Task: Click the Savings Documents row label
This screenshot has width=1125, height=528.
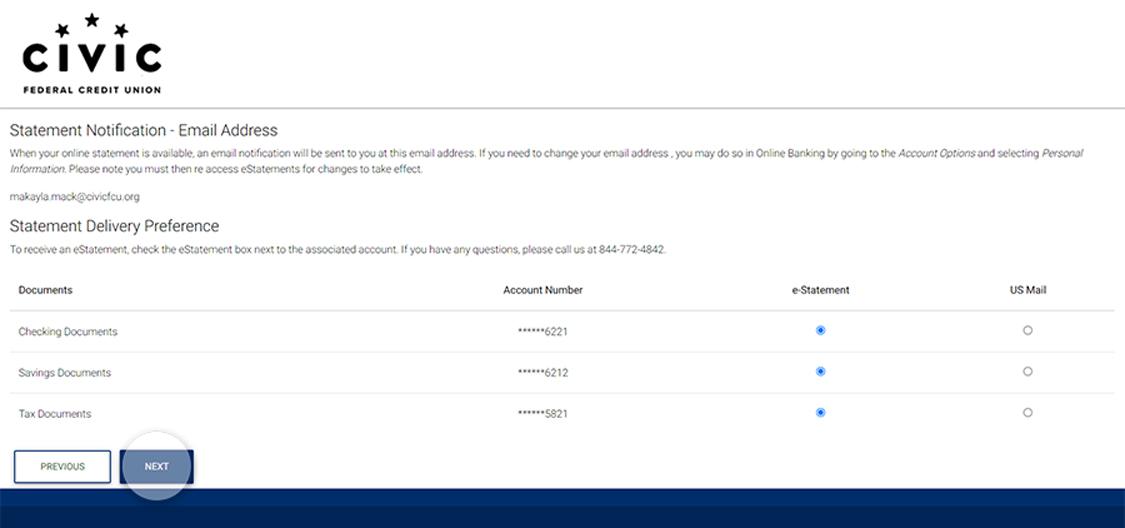Action: click(65, 372)
